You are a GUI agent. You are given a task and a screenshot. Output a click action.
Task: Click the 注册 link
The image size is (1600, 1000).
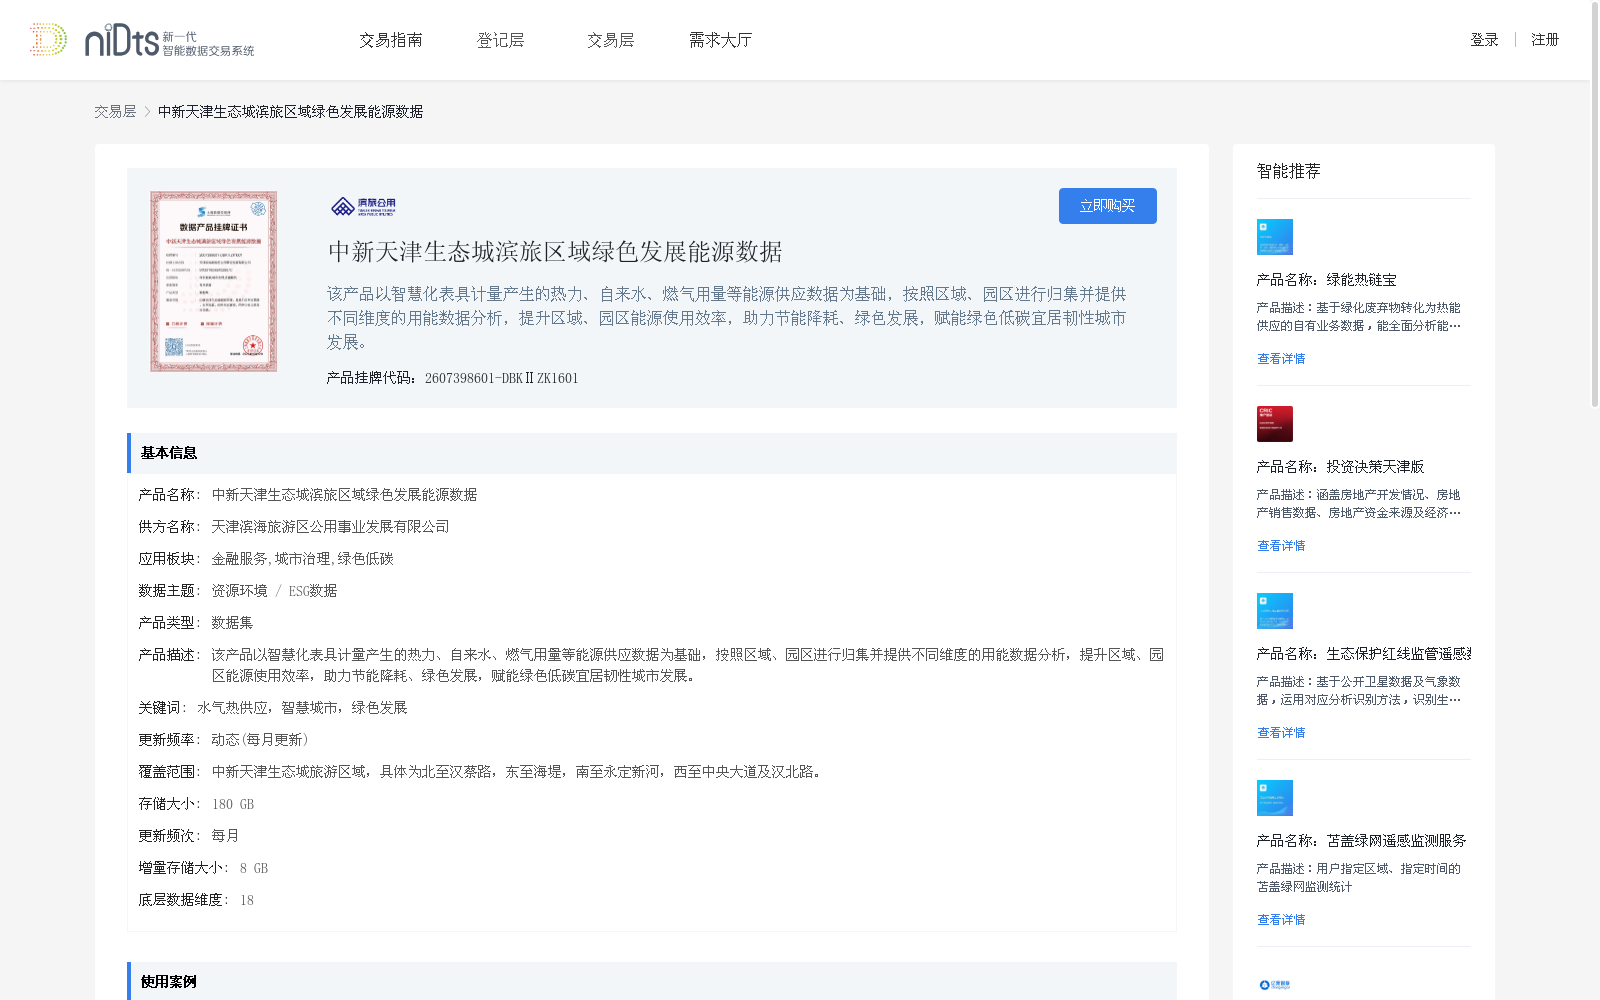[1545, 40]
